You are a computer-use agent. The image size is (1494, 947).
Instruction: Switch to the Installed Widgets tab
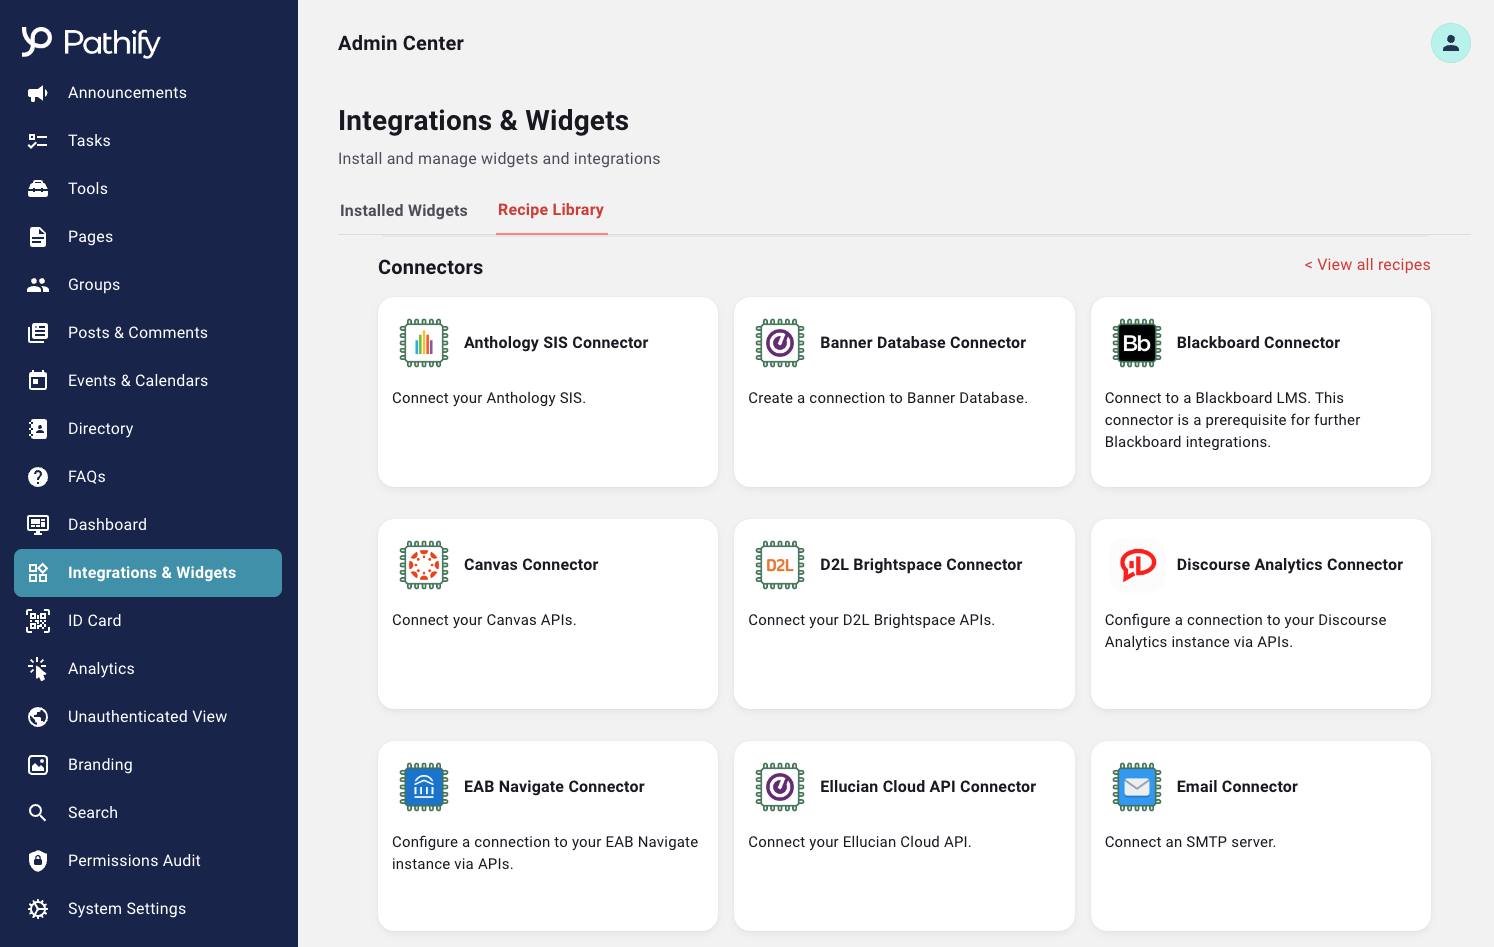[x=404, y=211]
